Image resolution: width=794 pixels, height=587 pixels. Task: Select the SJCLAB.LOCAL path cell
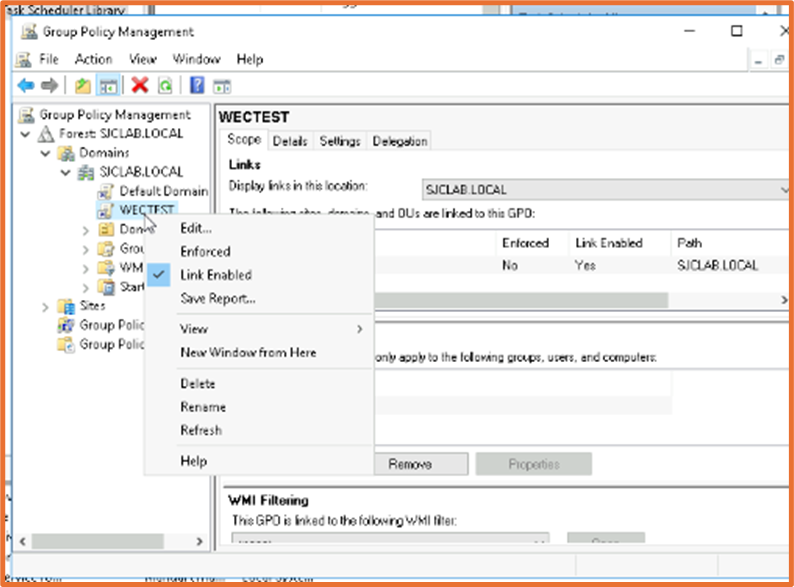click(717, 266)
